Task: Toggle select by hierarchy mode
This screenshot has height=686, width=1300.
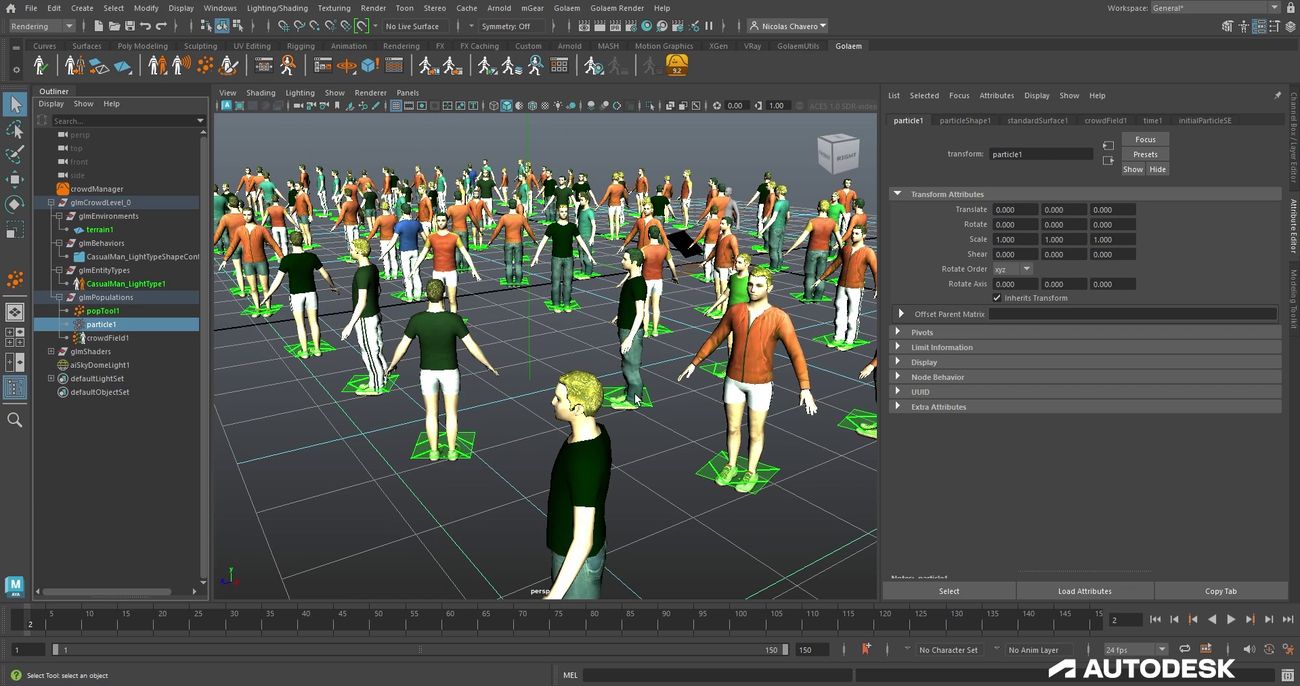Action: 206,26
